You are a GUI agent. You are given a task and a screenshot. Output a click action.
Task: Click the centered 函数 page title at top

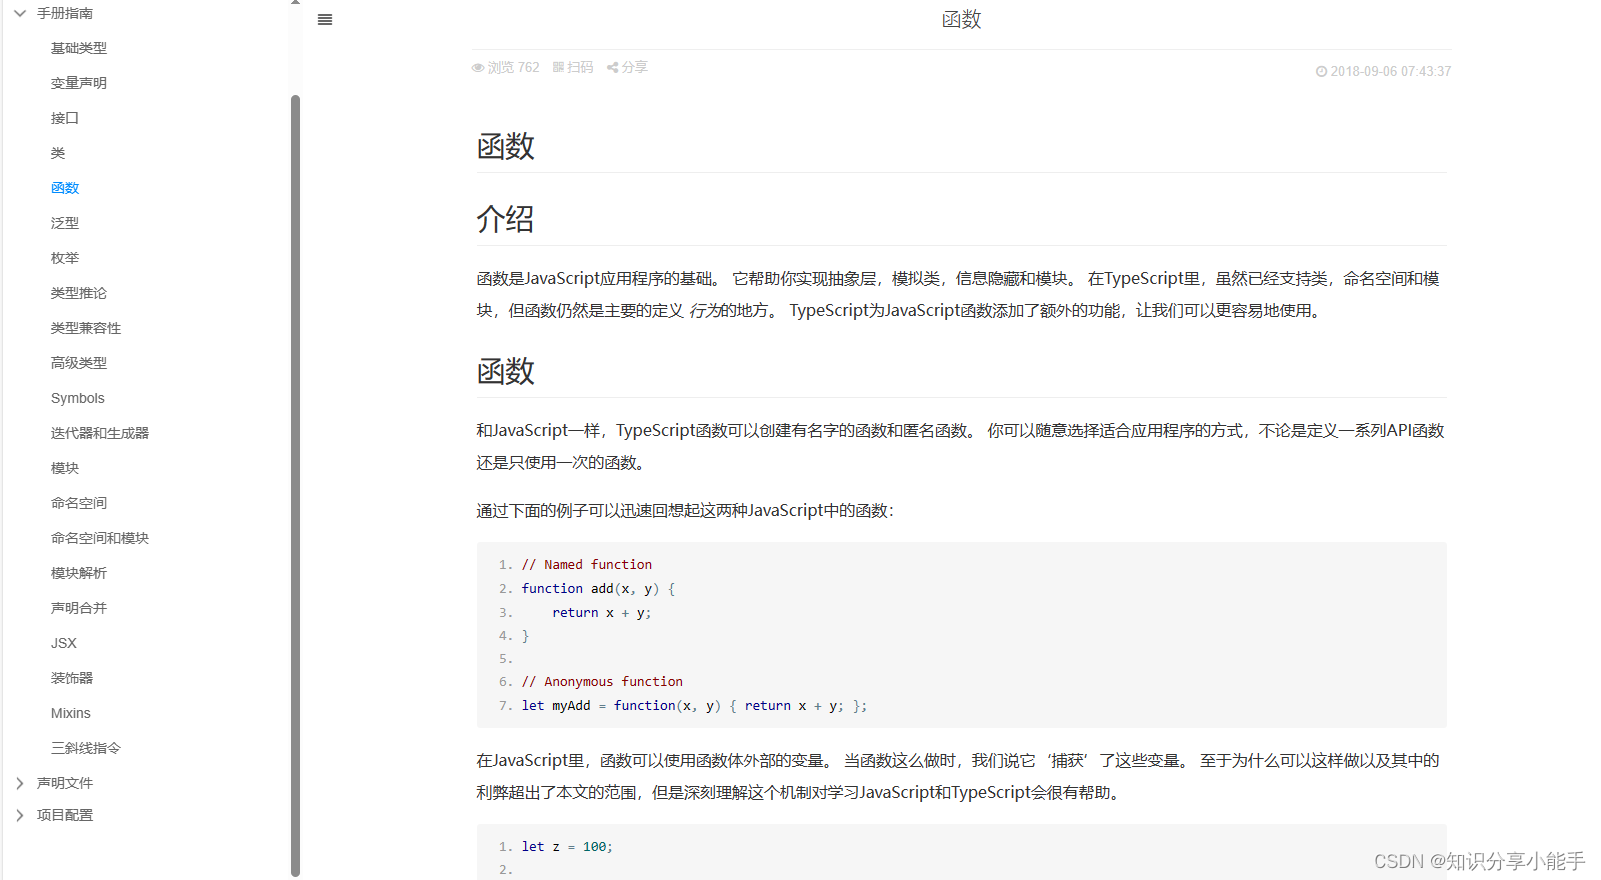(x=961, y=20)
